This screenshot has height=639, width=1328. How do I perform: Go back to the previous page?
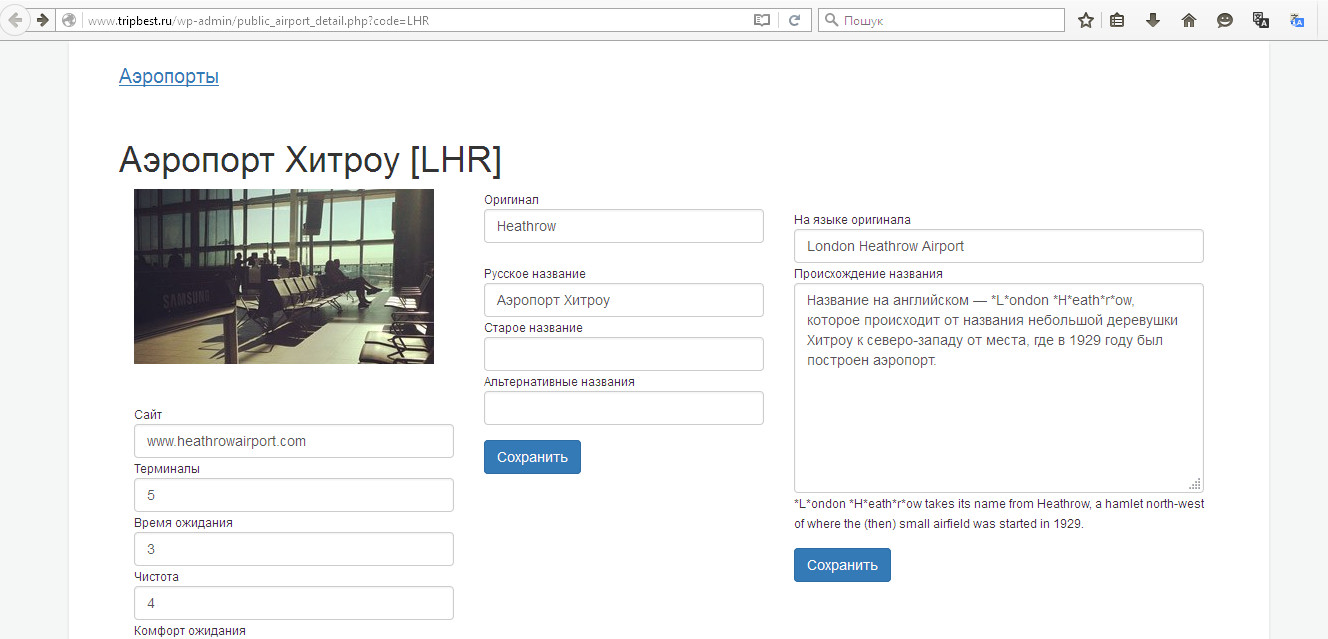(16, 20)
